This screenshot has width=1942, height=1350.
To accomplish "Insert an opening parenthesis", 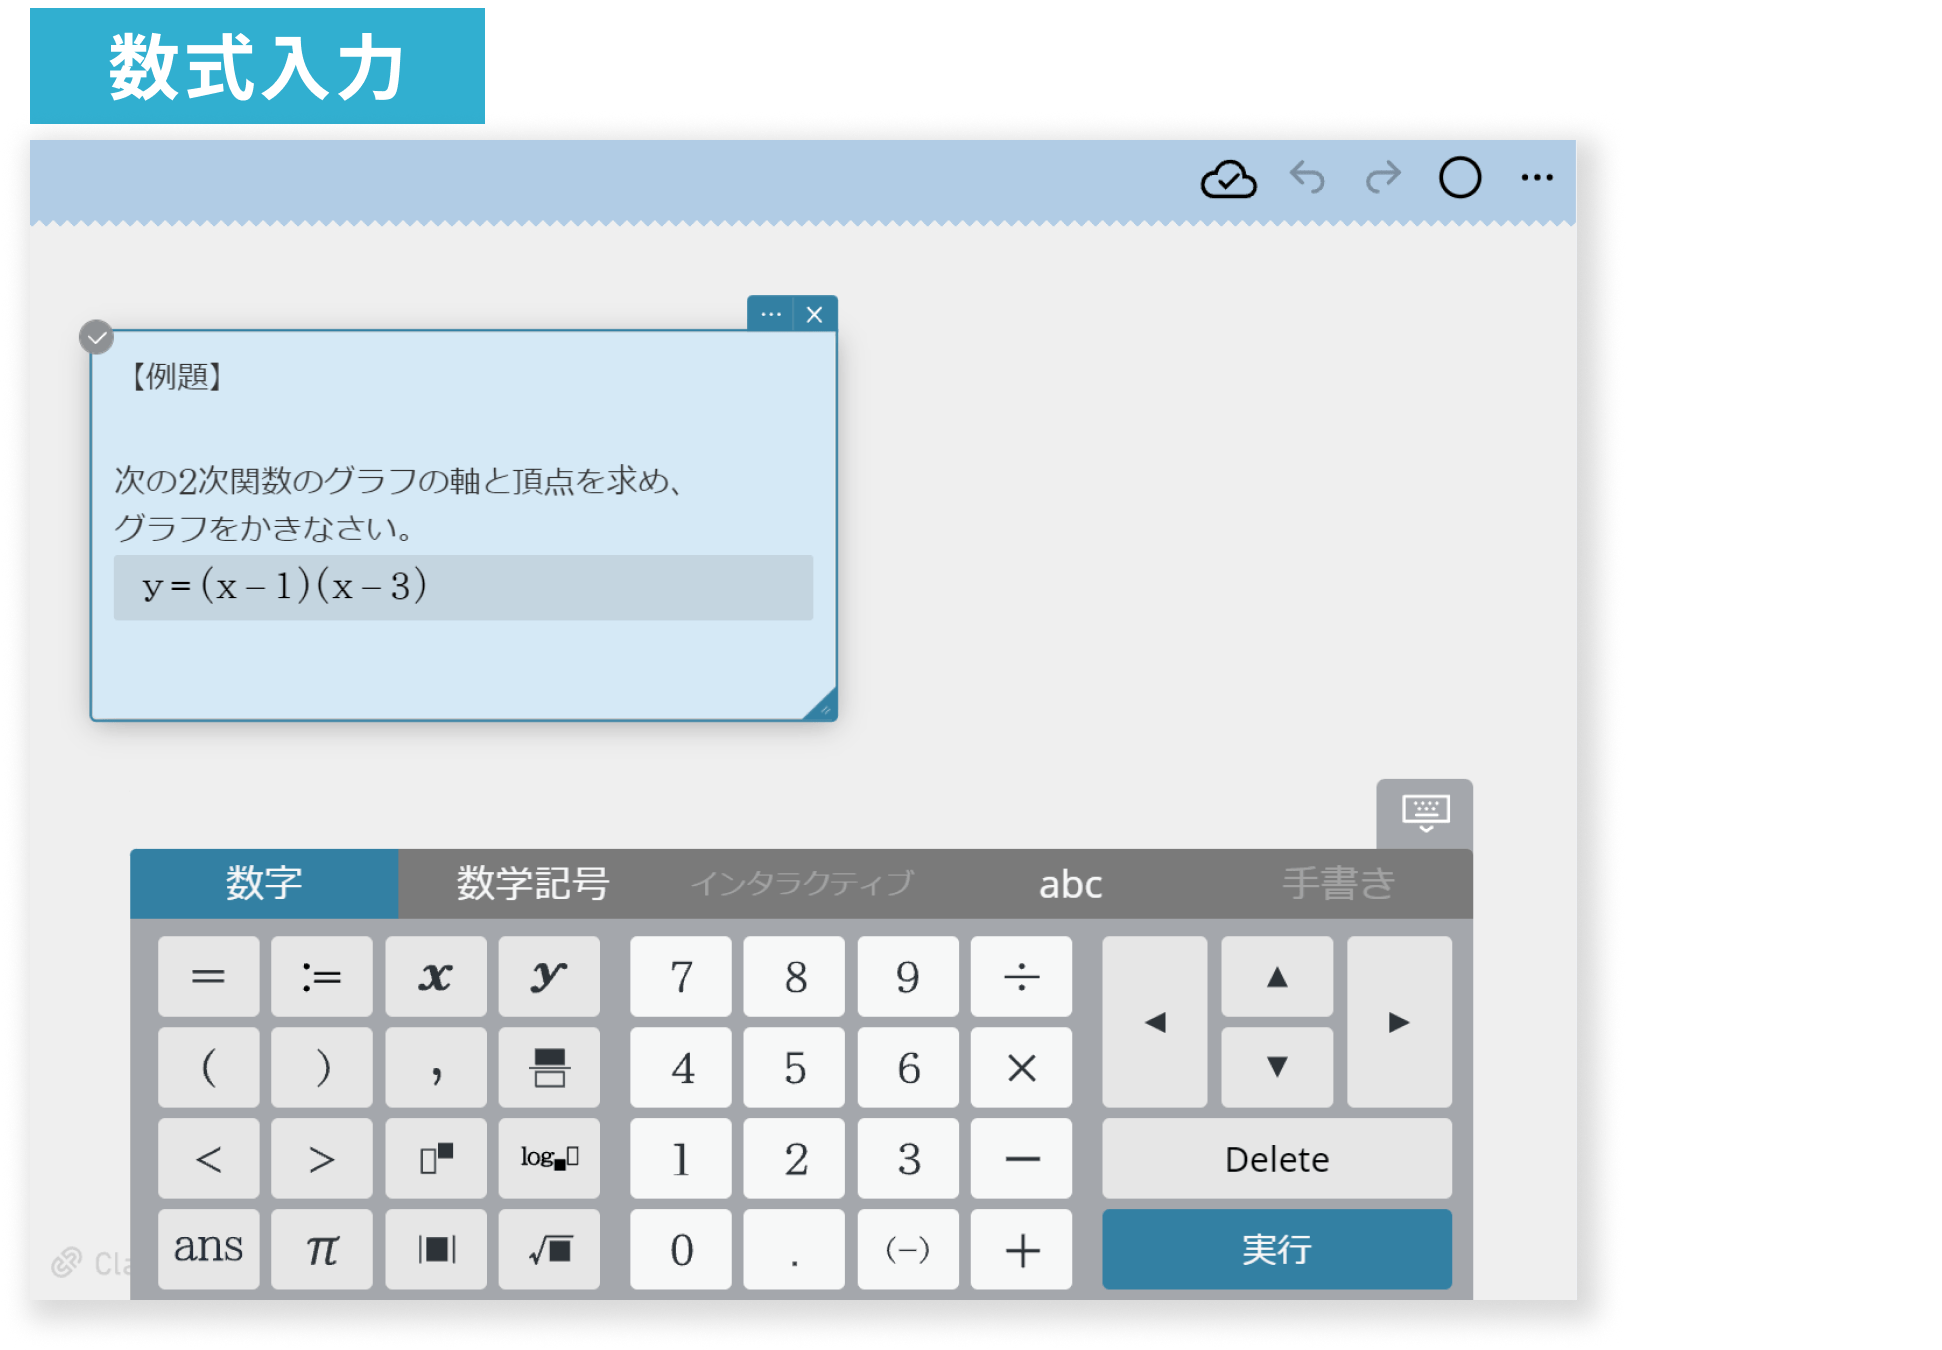I will coord(208,1068).
